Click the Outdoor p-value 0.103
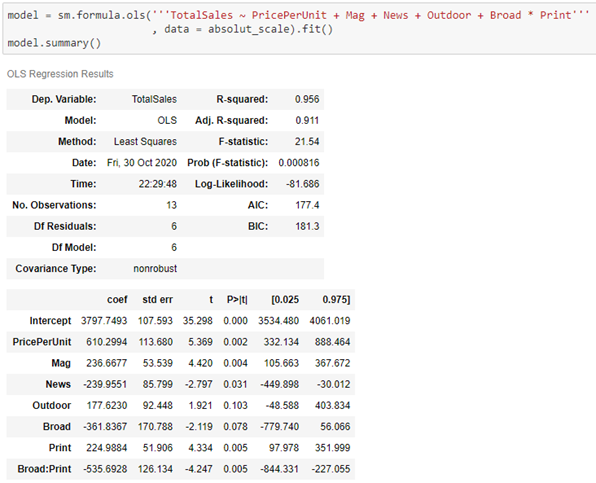The image size is (596, 483). (235, 405)
